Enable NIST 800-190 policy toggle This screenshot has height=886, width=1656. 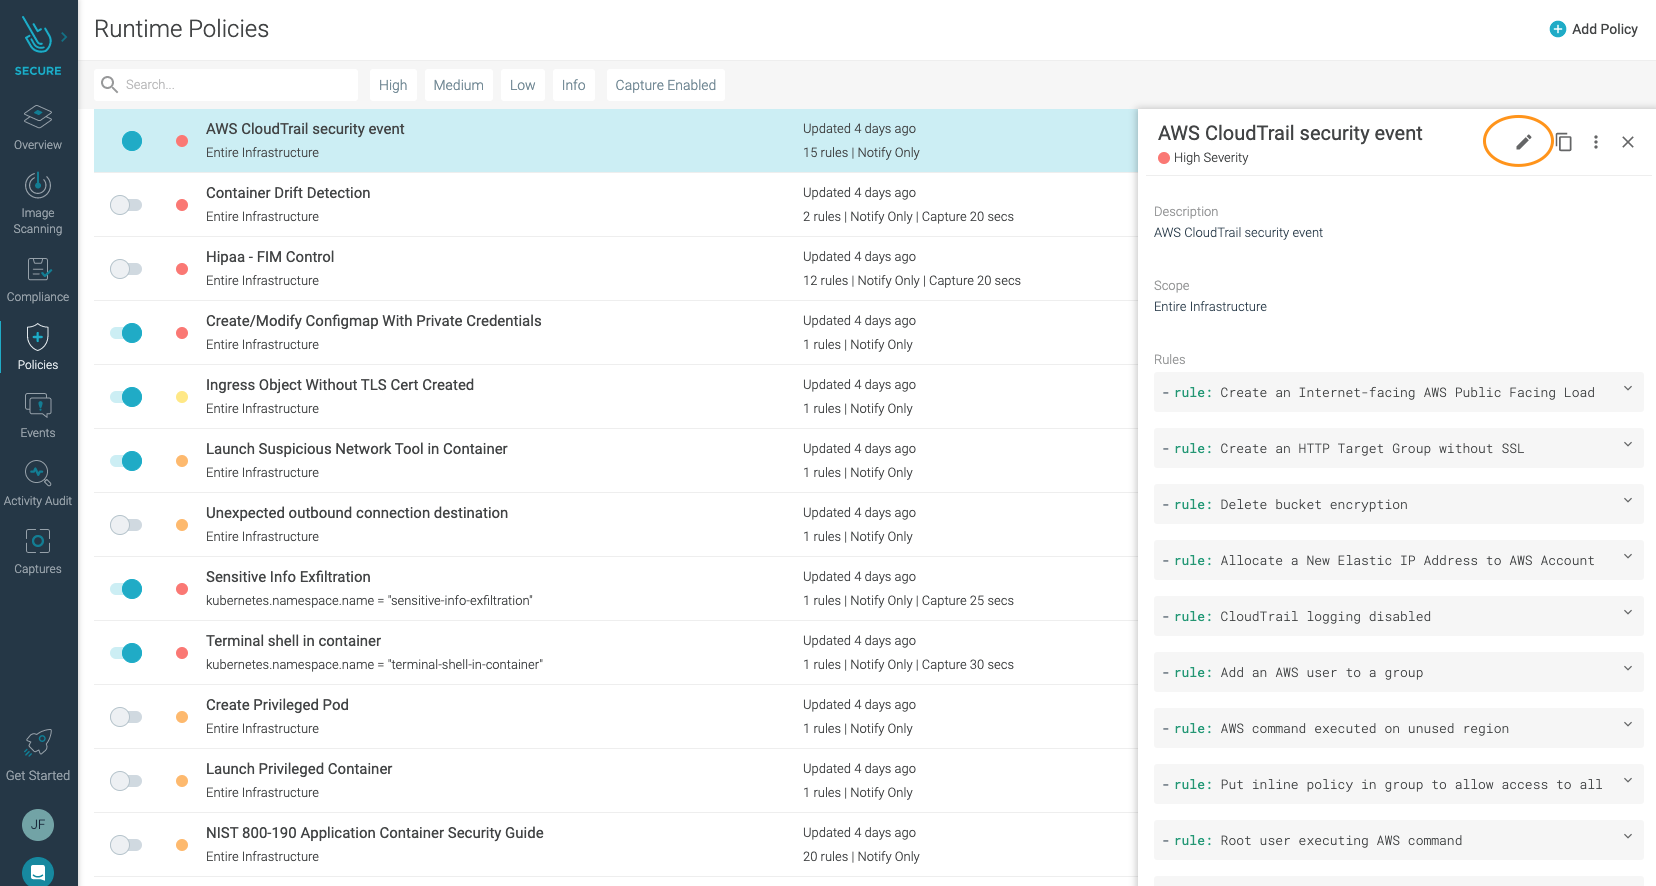pyautogui.click(x=126, y=845)
